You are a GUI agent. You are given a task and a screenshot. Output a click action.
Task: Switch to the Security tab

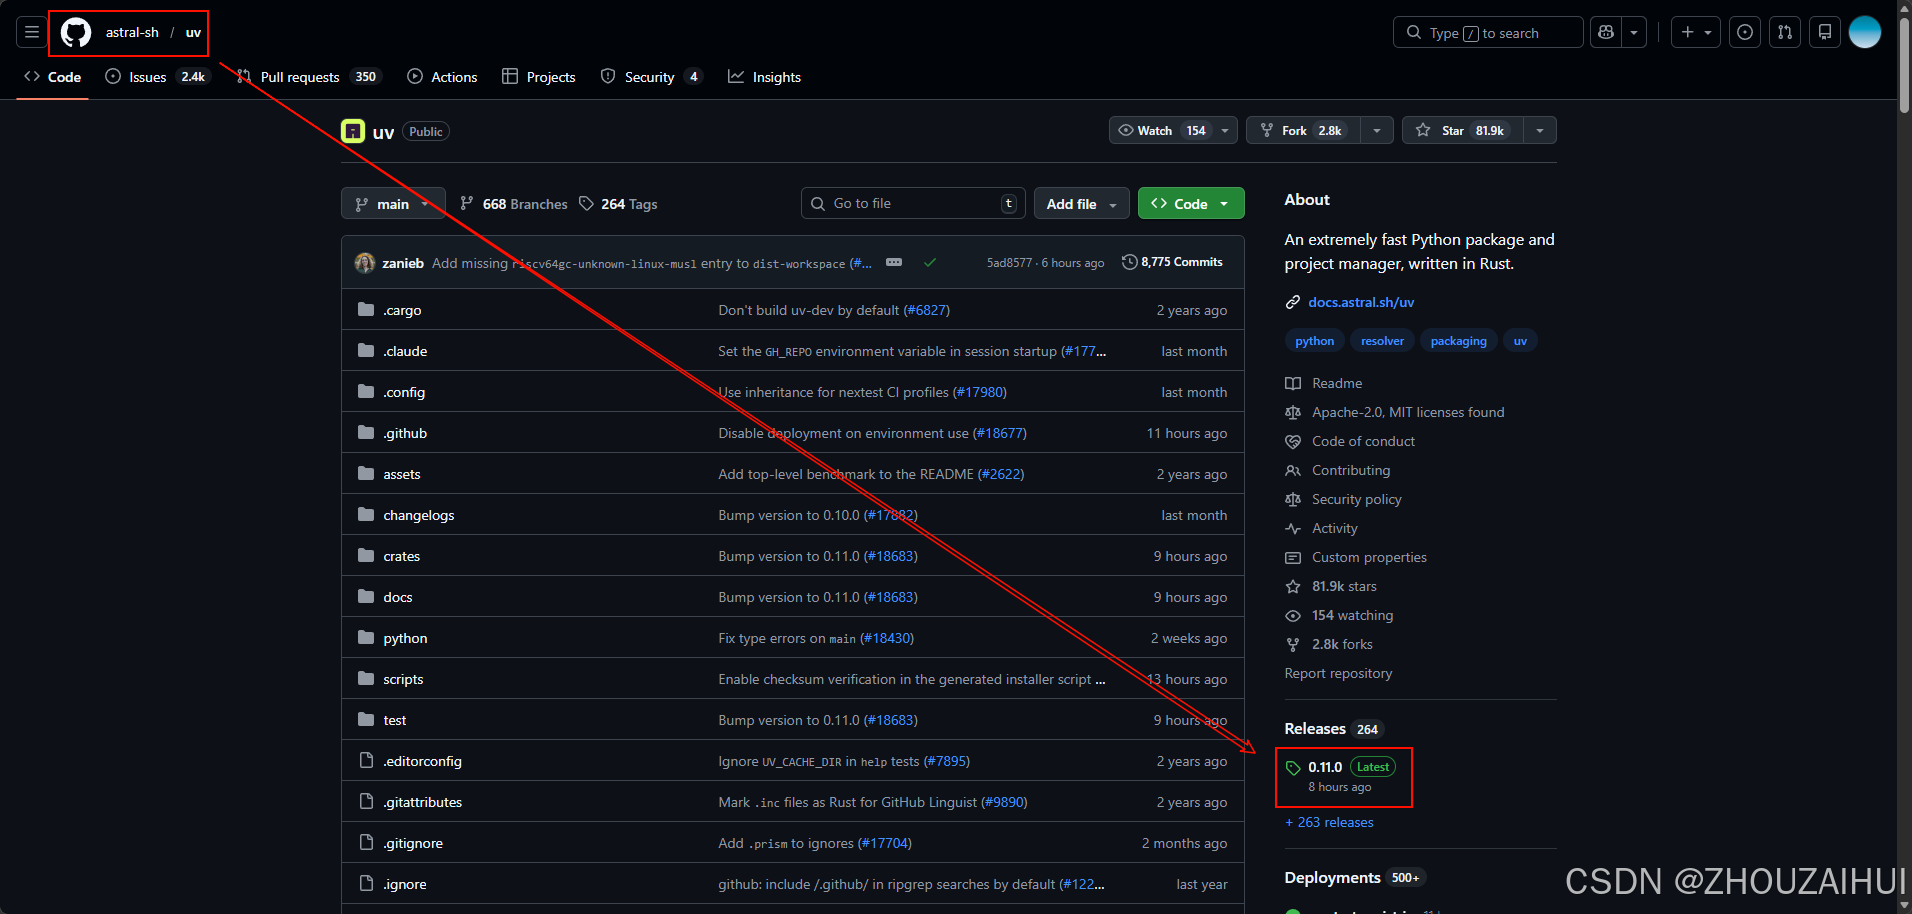652,77
